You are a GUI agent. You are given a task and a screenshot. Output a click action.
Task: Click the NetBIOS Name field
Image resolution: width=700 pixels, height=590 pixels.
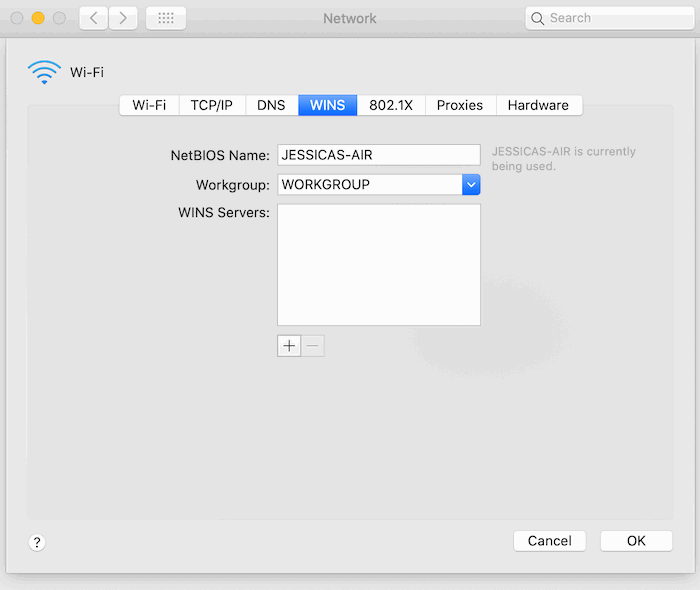point(379,155)
